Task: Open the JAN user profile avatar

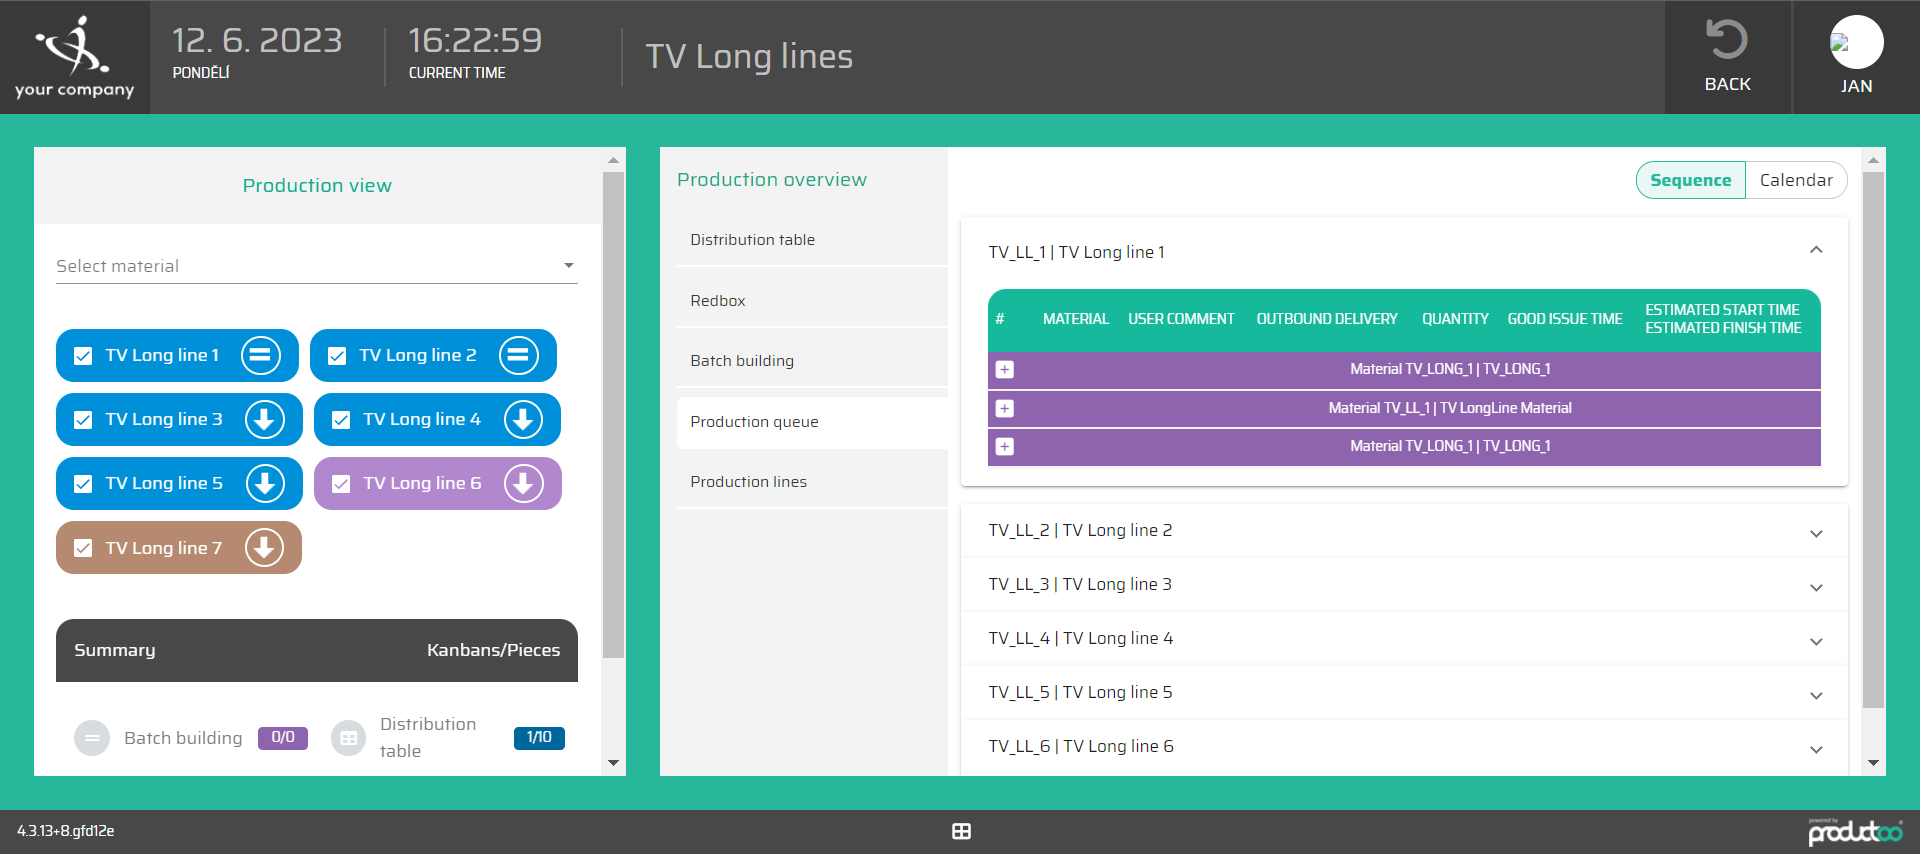Action: 1856,43
